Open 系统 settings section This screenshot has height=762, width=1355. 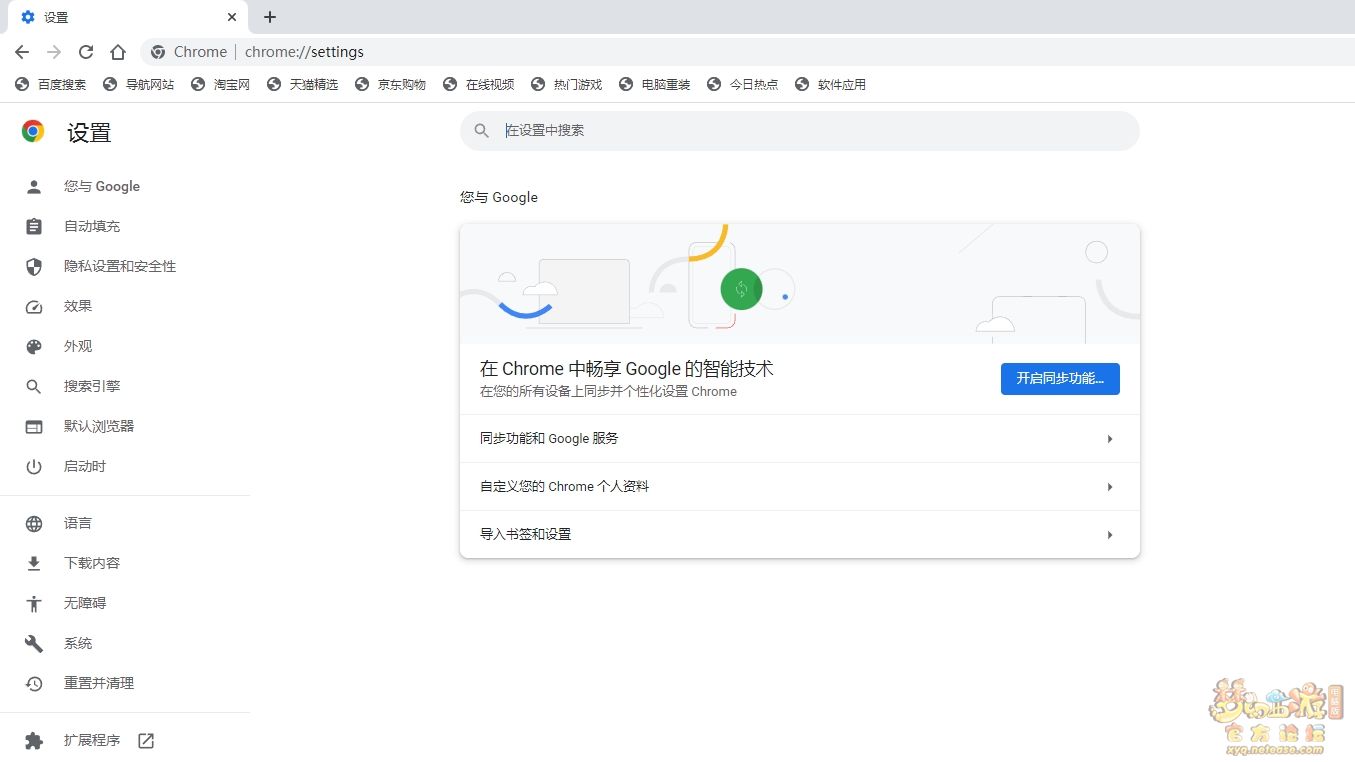pyautogui.click(x=78, y=643)
